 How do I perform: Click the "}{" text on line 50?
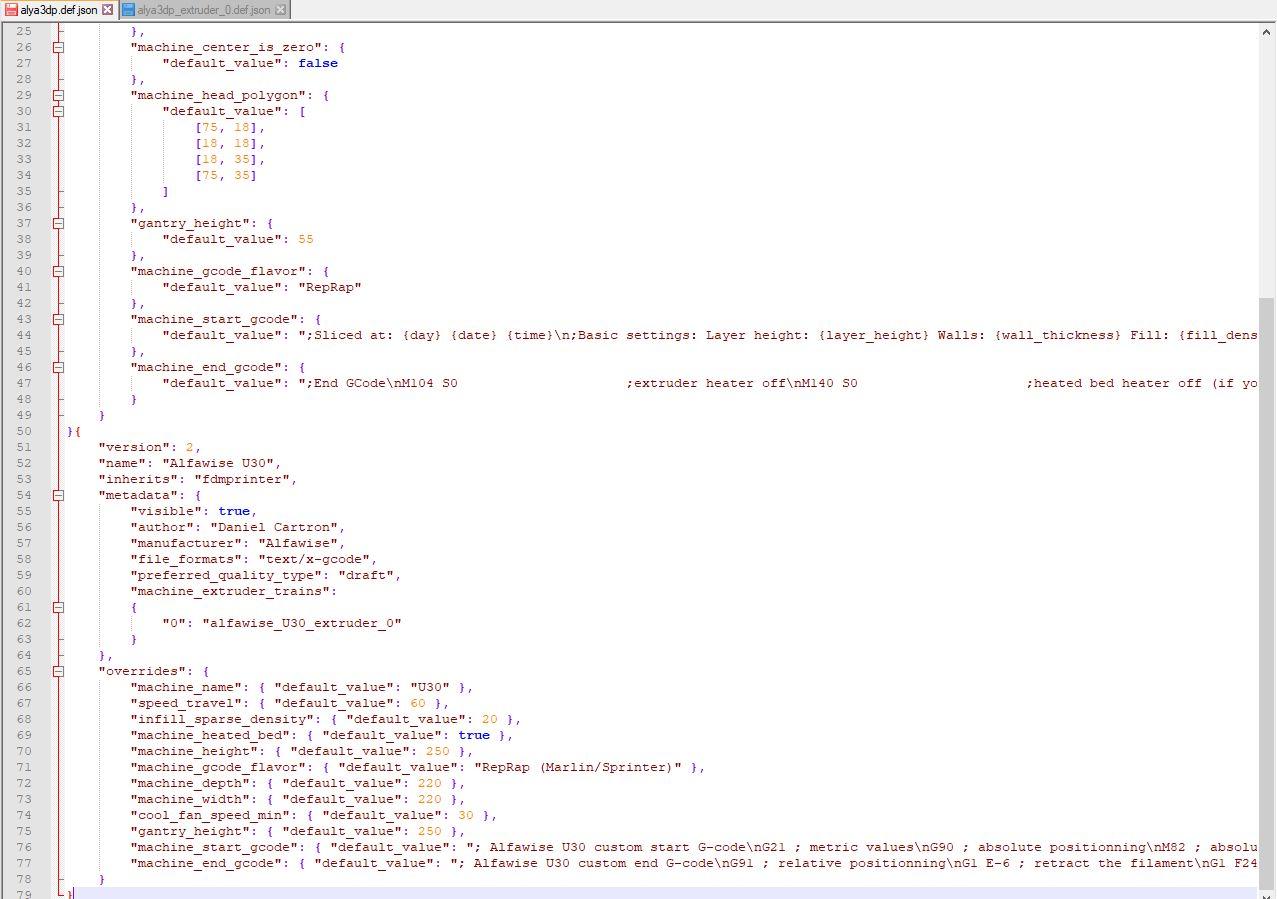click(x=74, y=431)
